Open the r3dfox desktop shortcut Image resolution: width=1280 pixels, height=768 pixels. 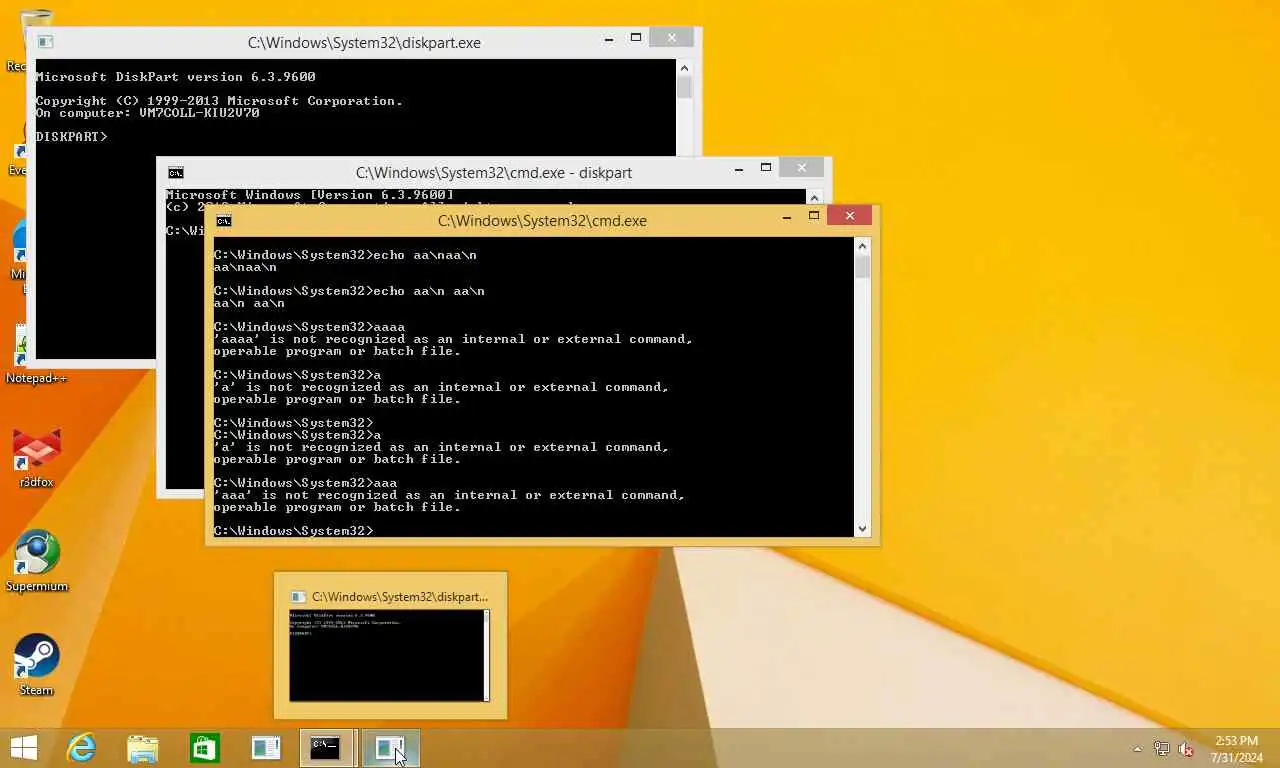36,458
